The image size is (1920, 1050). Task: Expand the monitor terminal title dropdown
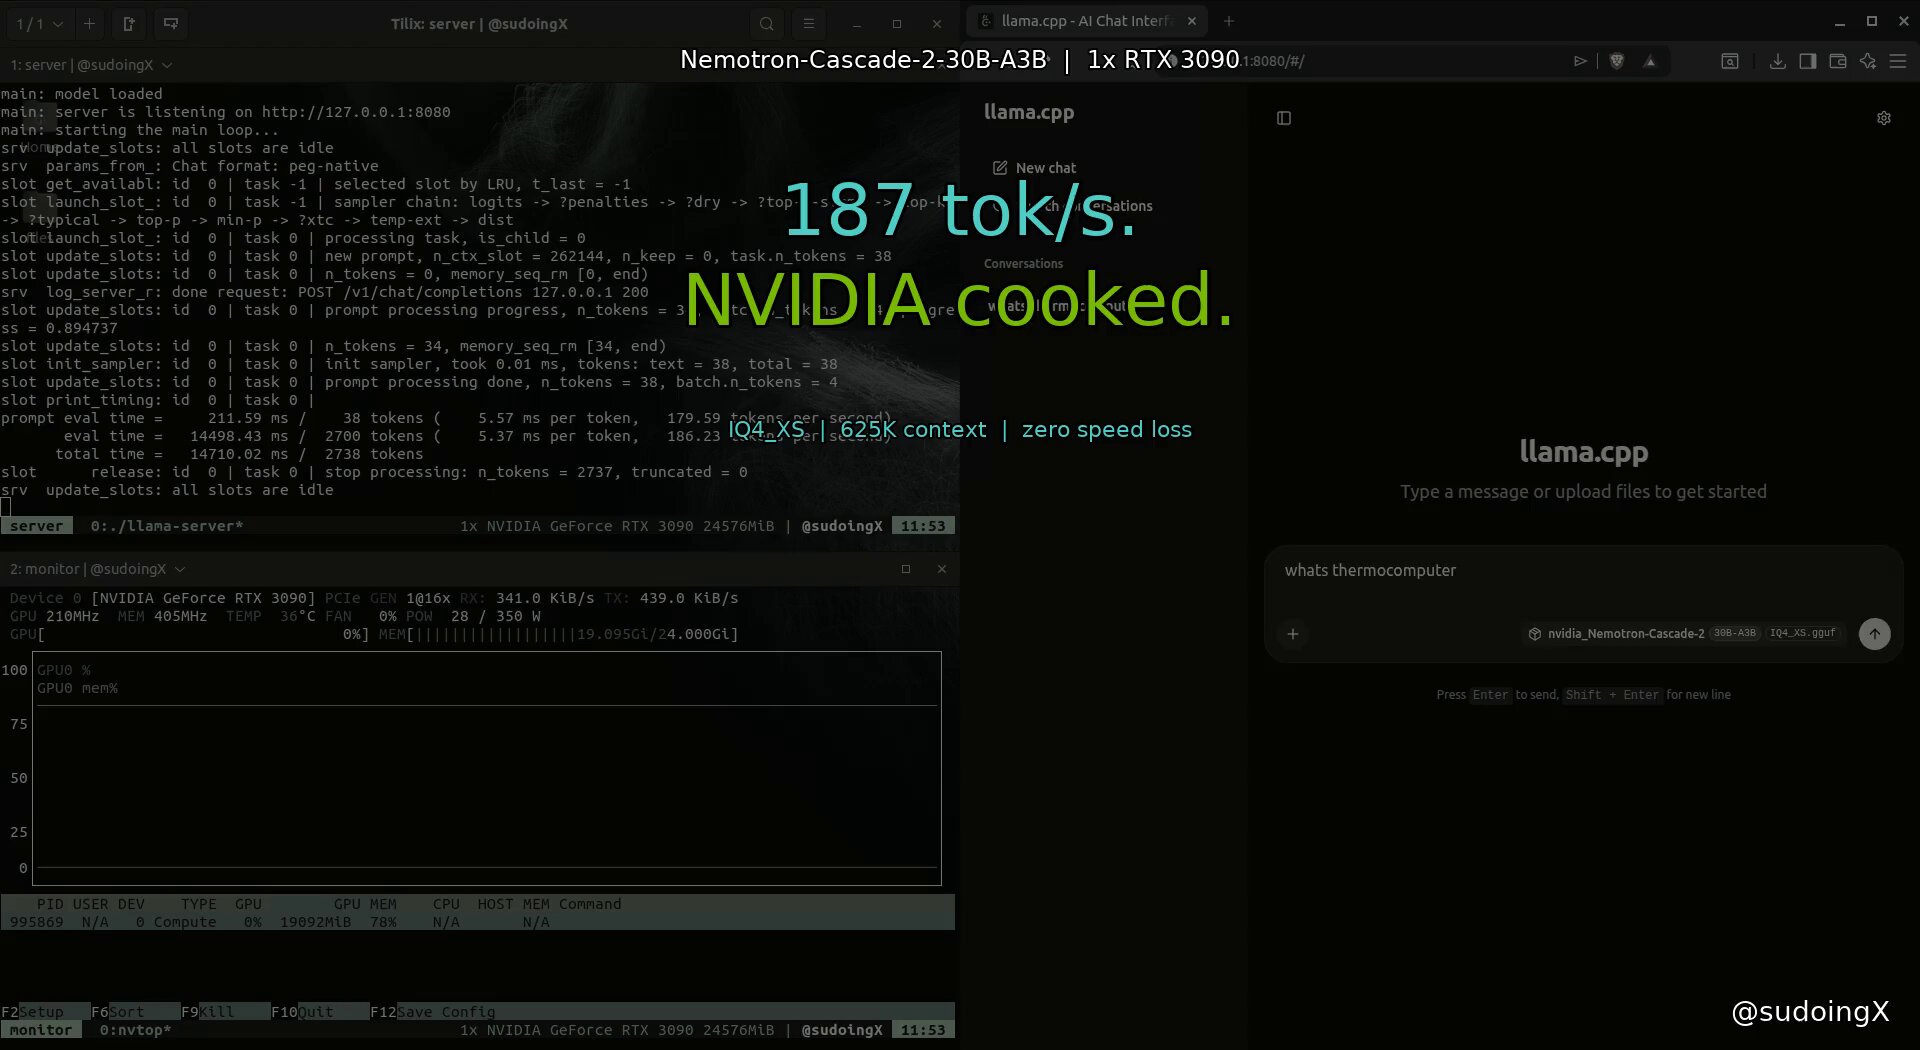[180, 569]
